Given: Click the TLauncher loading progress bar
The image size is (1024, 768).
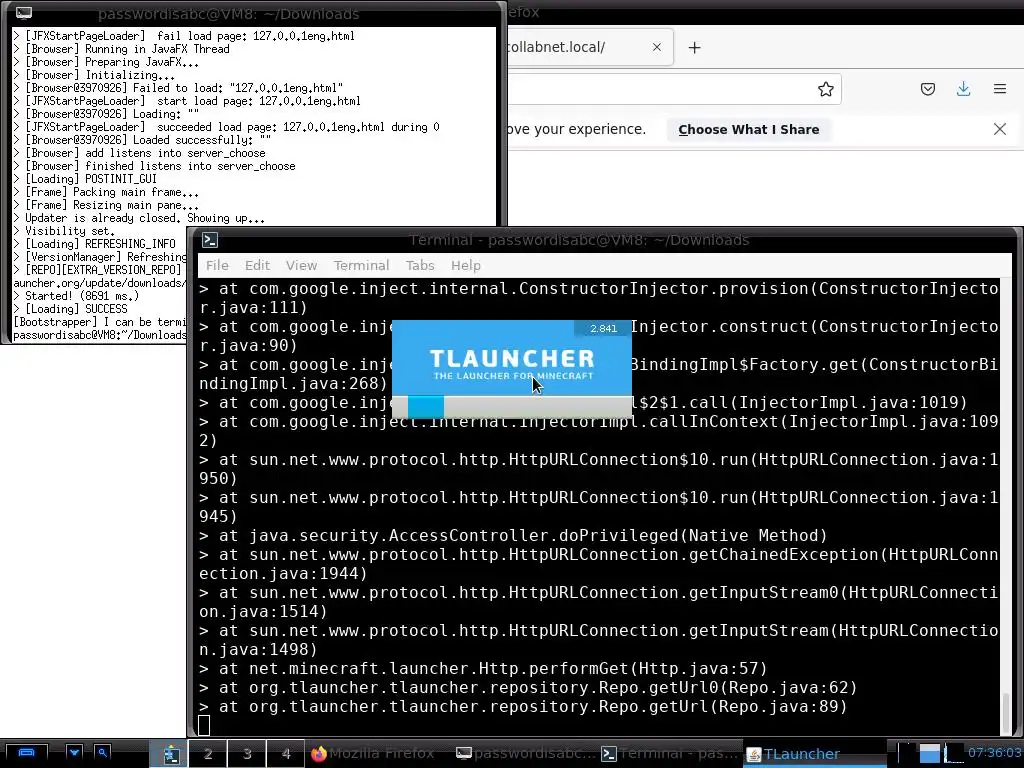Looking at the screenshot, I should coord(511,406).
